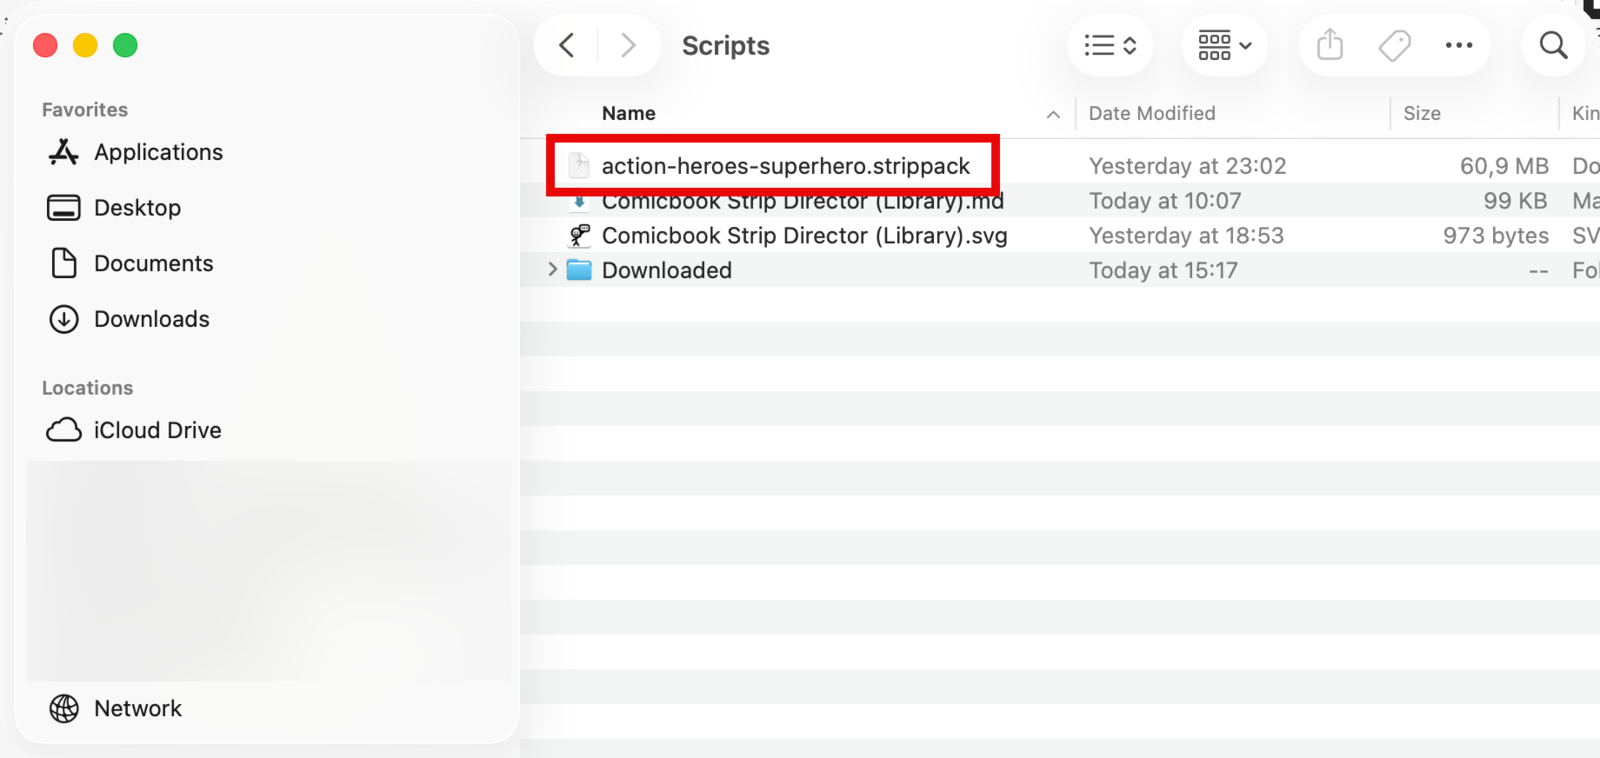1600x758 pixels.
Task: Click the 60,9 MB size value
Action: click(x=1504, y=166)
